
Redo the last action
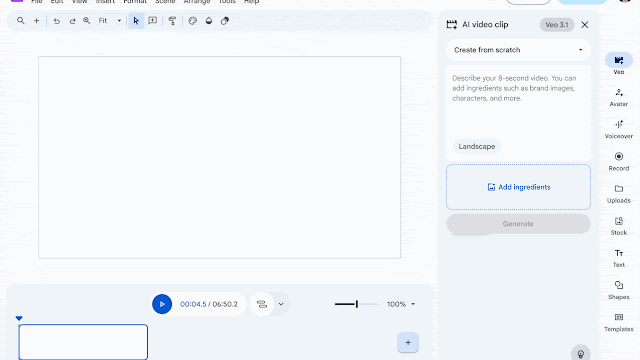coord(72,21)
